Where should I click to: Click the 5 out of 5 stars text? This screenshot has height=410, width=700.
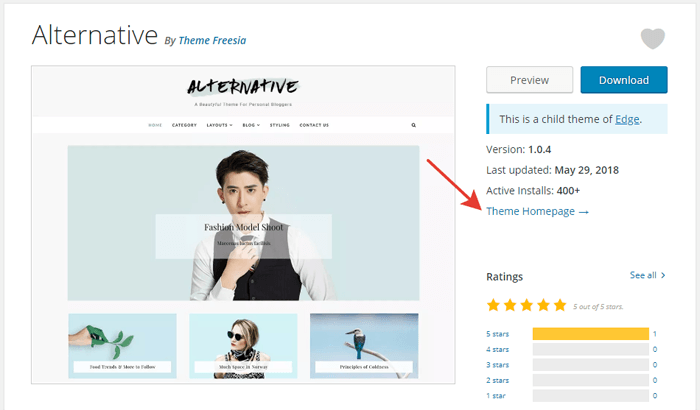point(598,307)
